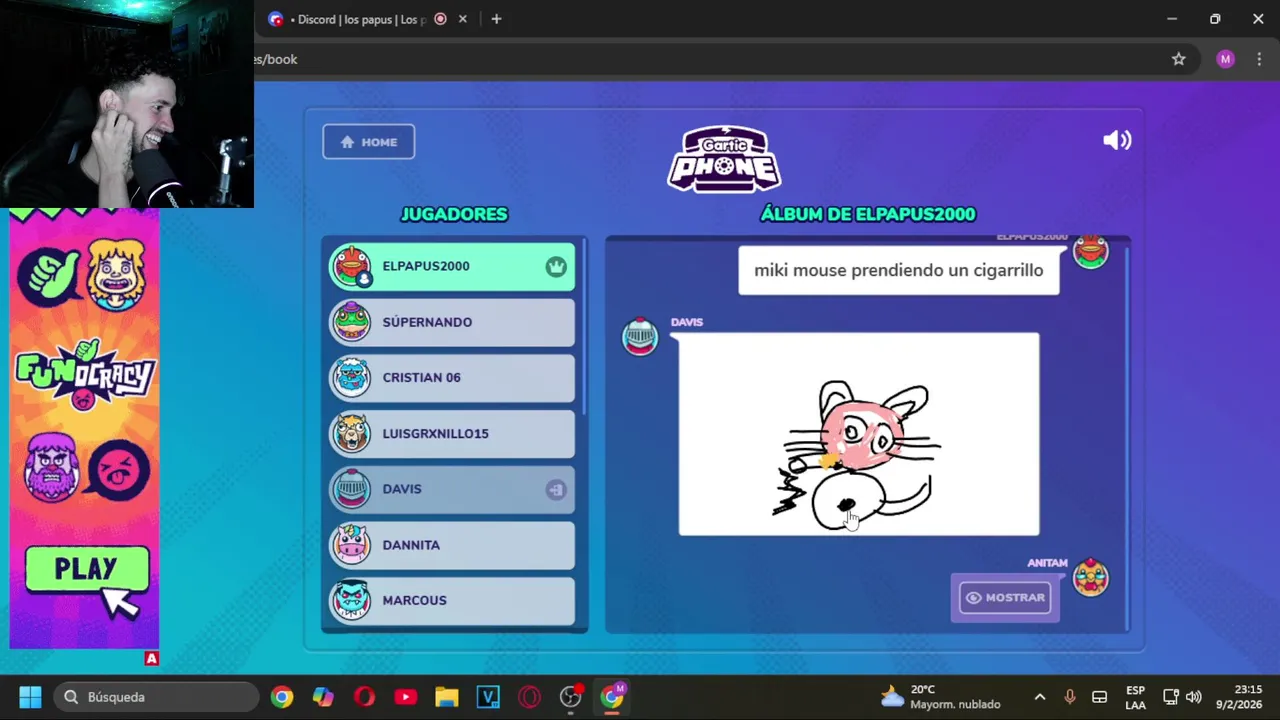Click the Gartic Phone logo
The image size is (1280, 720).
click(x=724, y=159)
